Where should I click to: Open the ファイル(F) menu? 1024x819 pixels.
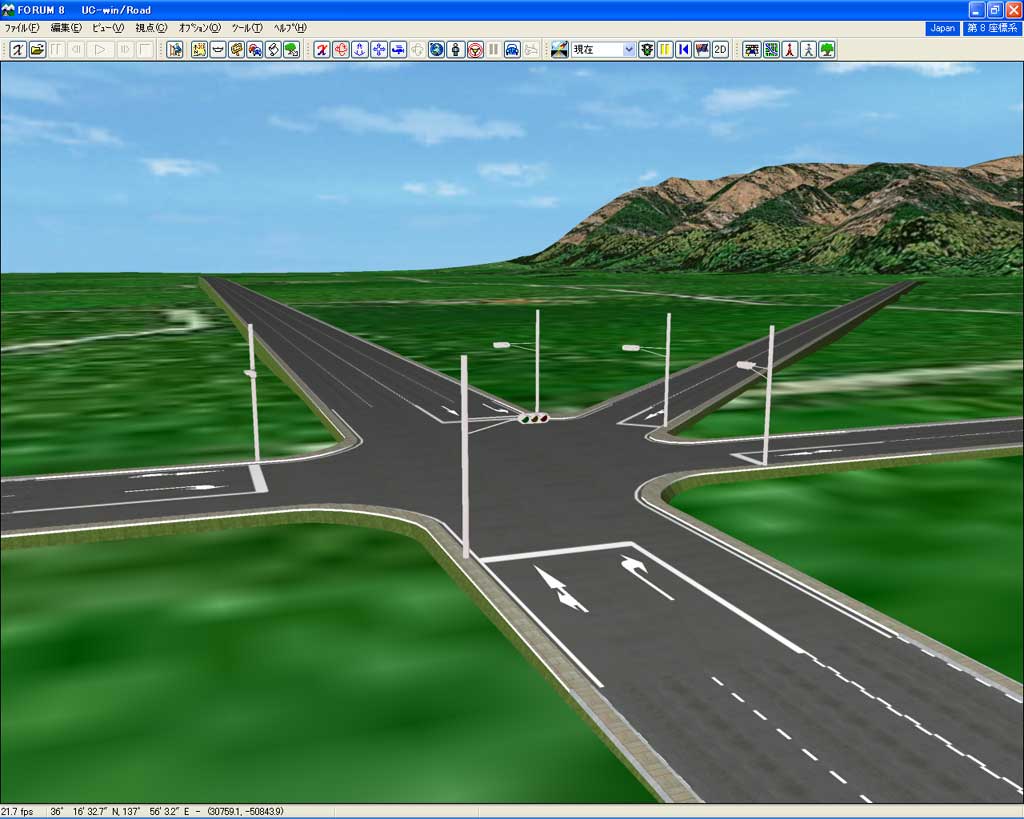pyautogui.click(x=22, y=28)
